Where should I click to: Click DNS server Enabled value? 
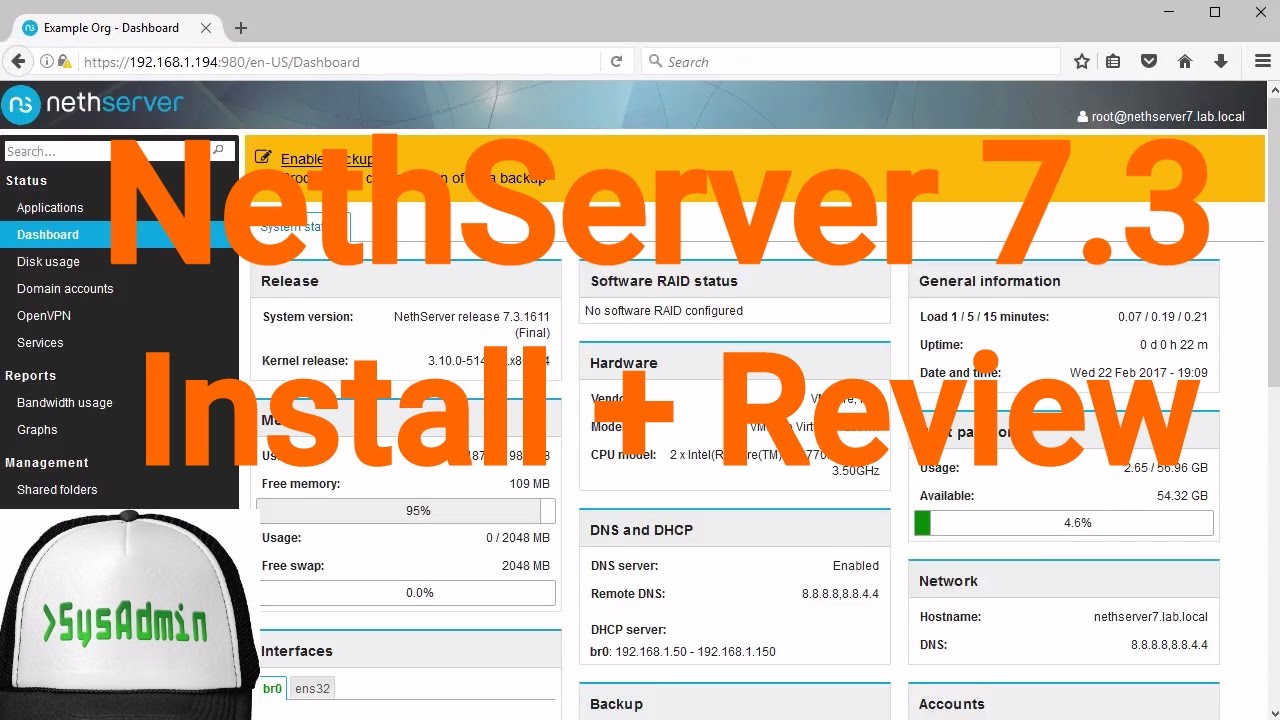point(856,566)
